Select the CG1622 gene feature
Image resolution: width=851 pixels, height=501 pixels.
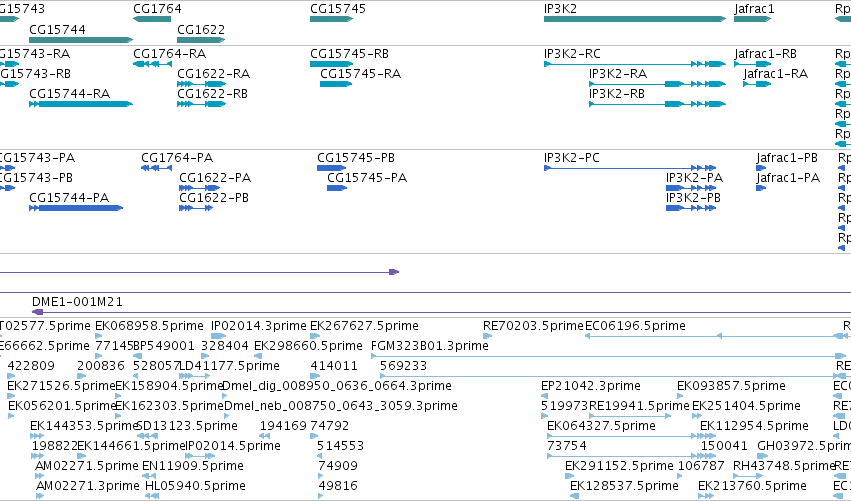[x=201, y=40]
